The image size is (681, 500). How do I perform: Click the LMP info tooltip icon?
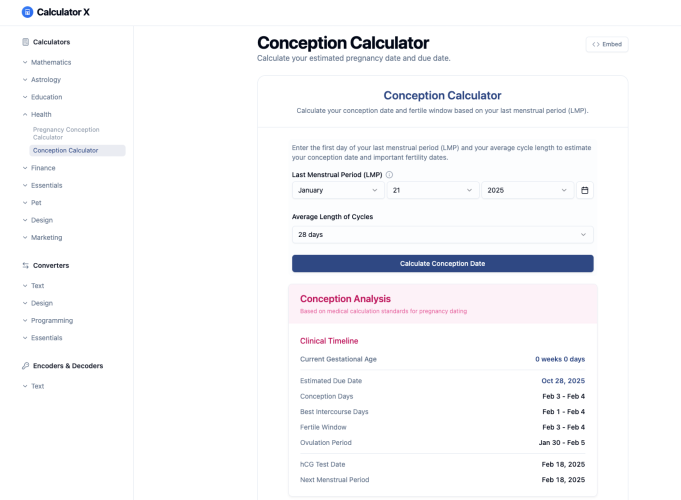[390, 175]
